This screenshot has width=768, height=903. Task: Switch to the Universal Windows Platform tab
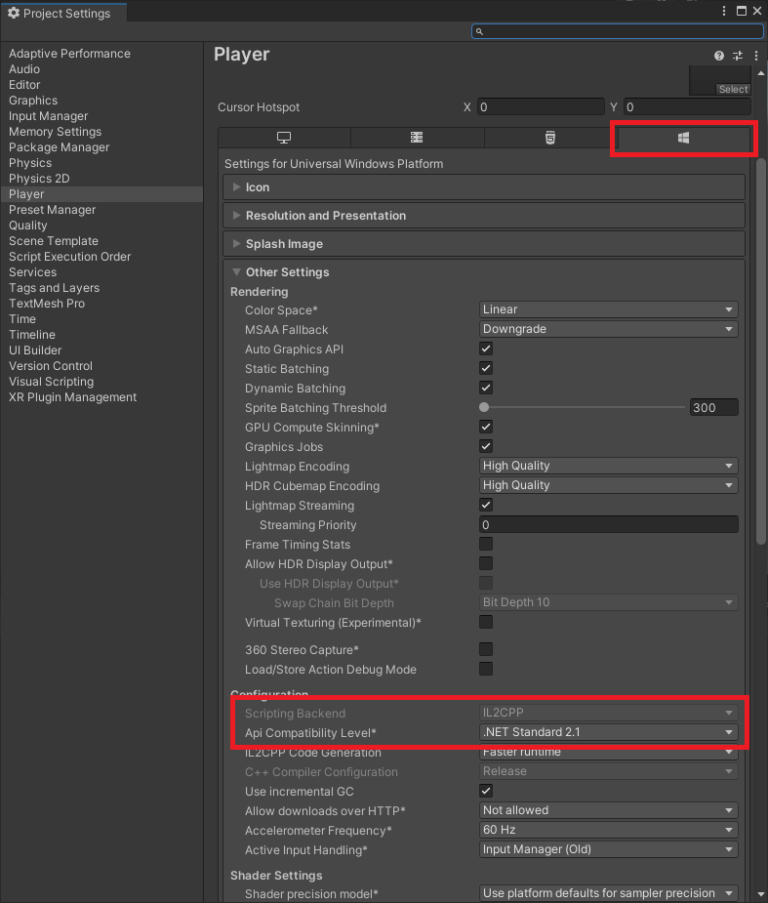click(683, 138)
